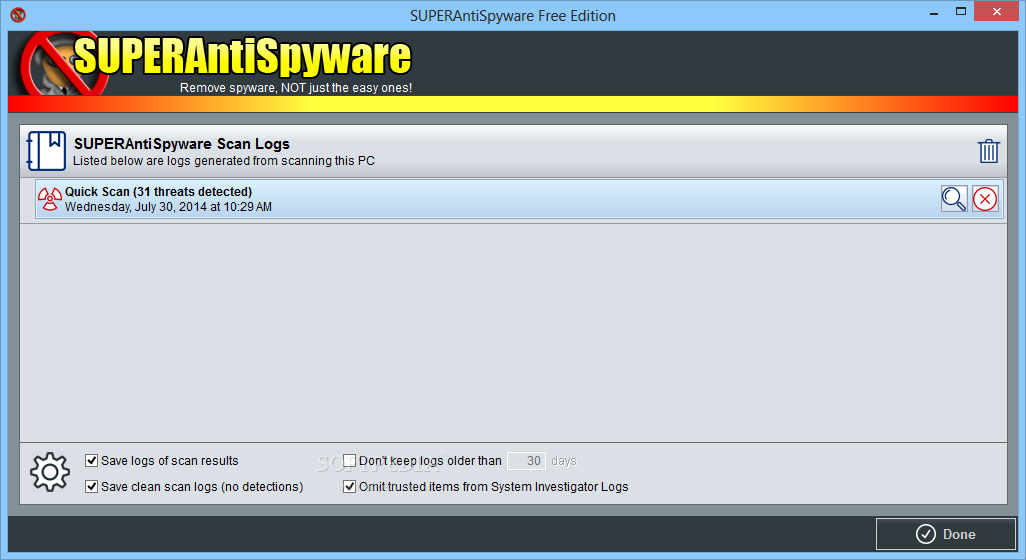Click the 30 days input field
This screenshot has width=1026, height=560.
click(526, 461)
